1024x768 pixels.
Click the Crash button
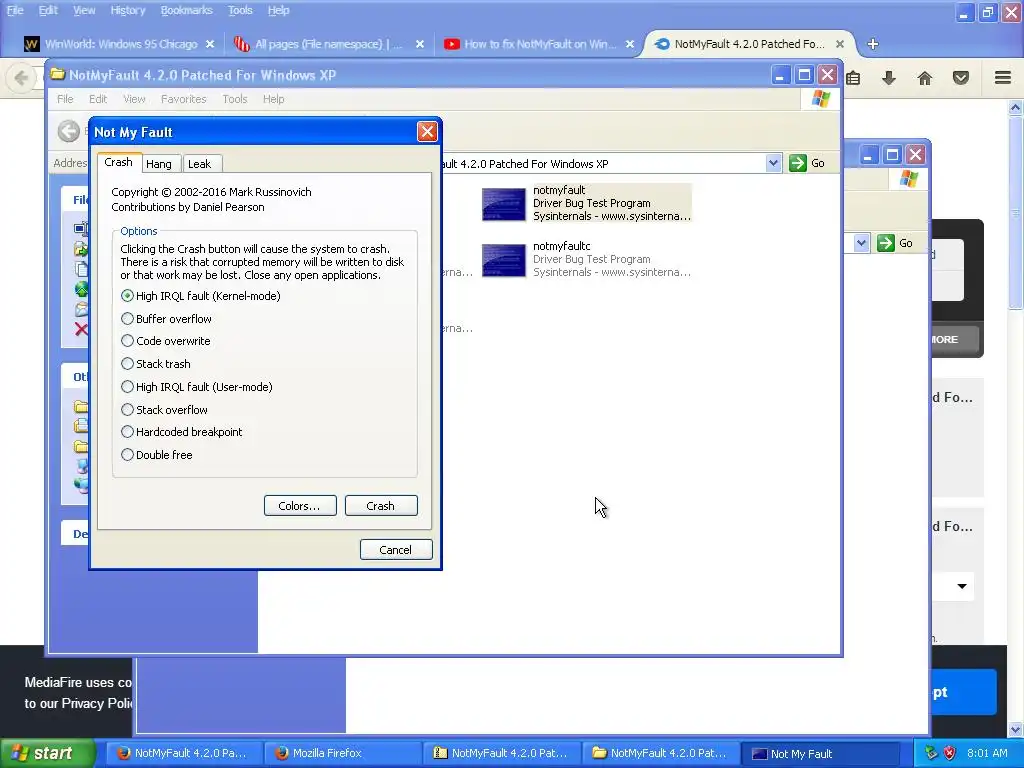click(x=381, y=505)
